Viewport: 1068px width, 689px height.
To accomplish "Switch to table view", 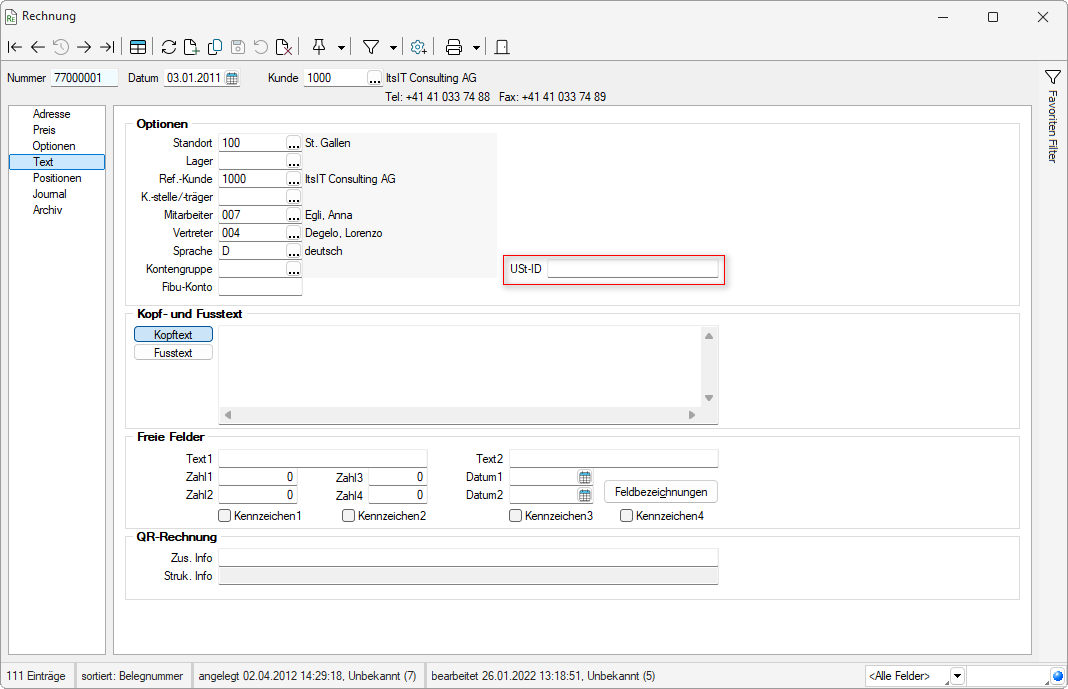I will coord(138,47).
